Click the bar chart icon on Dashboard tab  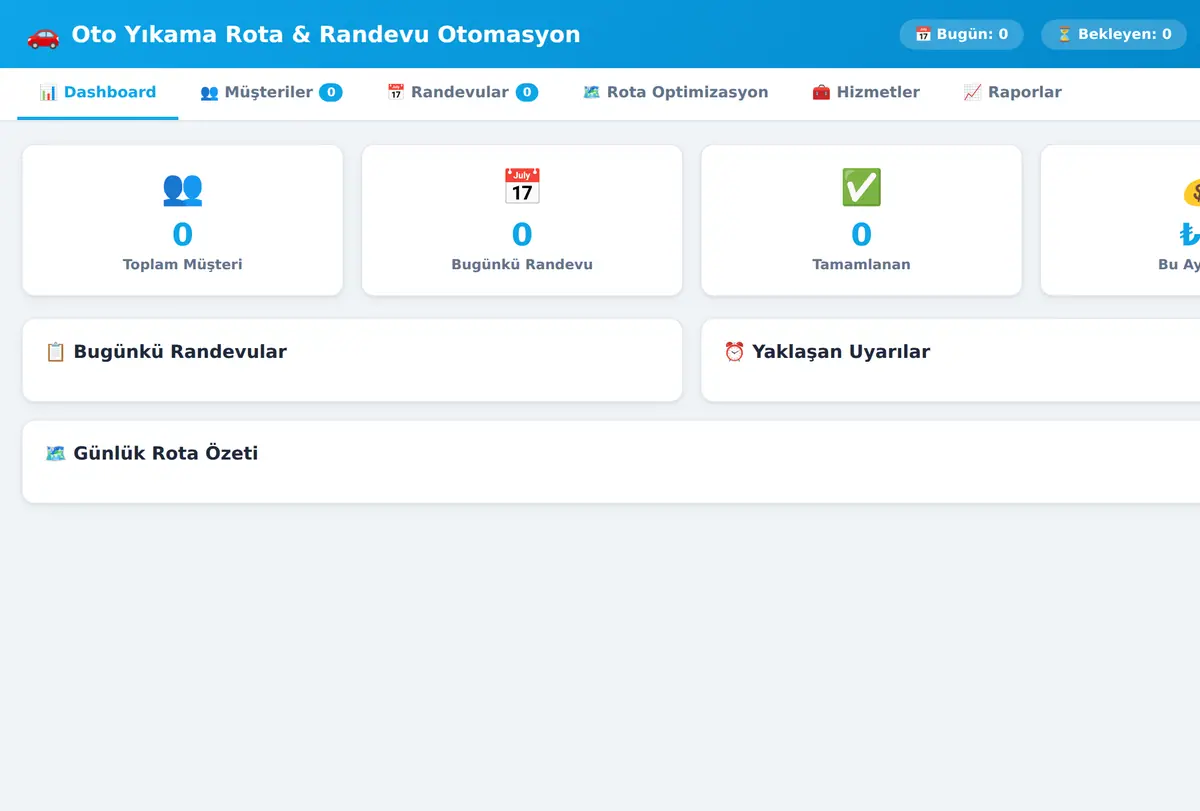point(48,92)
